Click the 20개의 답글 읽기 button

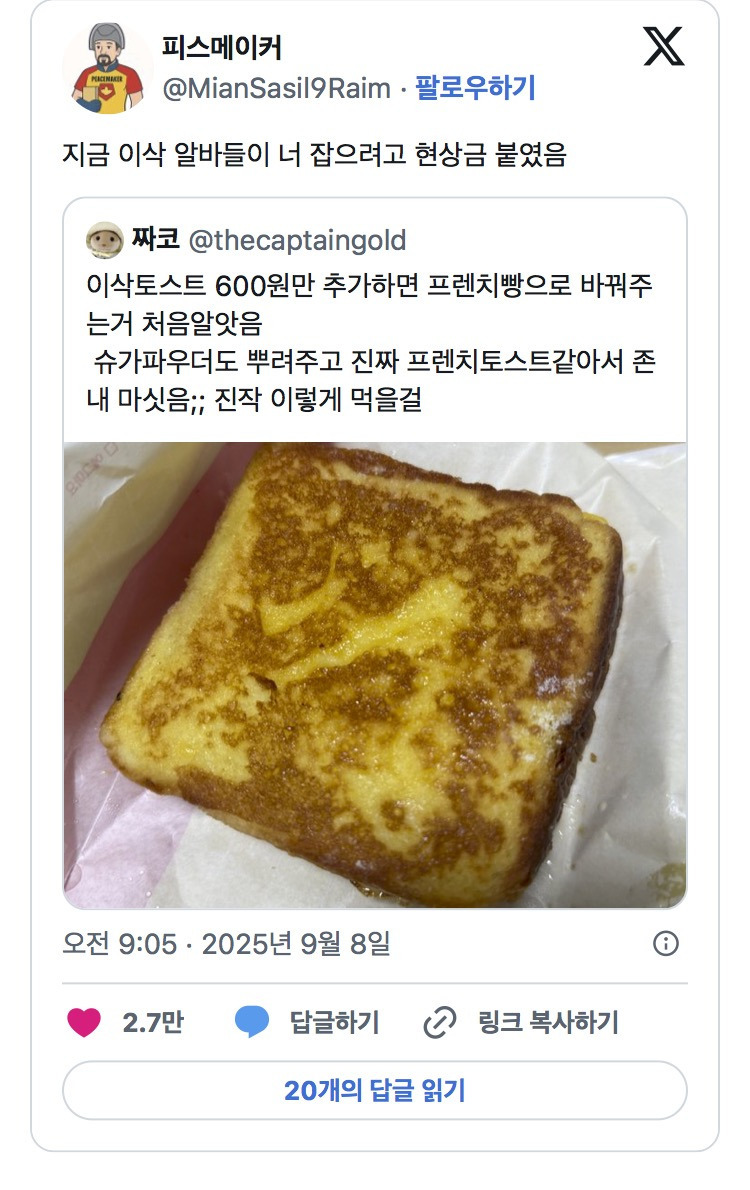click(x=375, y=1090)
